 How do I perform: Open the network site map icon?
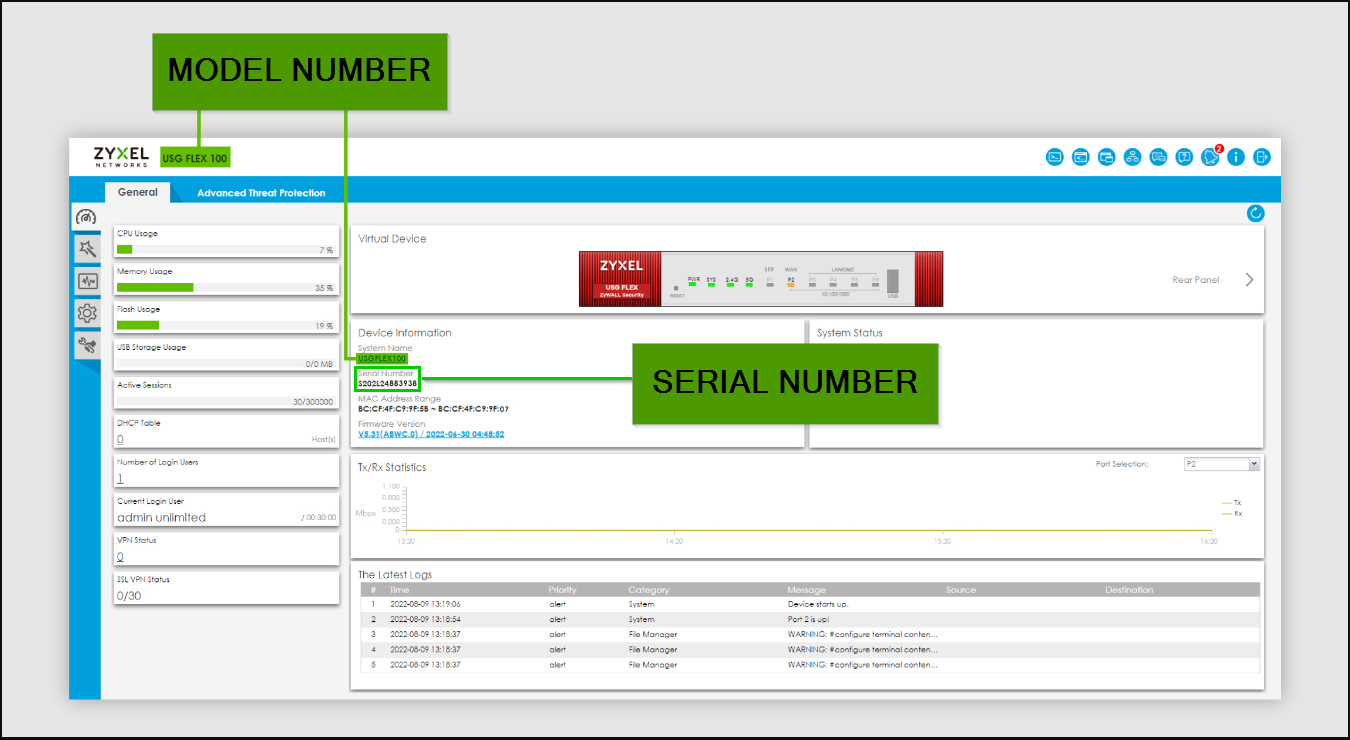click(1132, 157)
